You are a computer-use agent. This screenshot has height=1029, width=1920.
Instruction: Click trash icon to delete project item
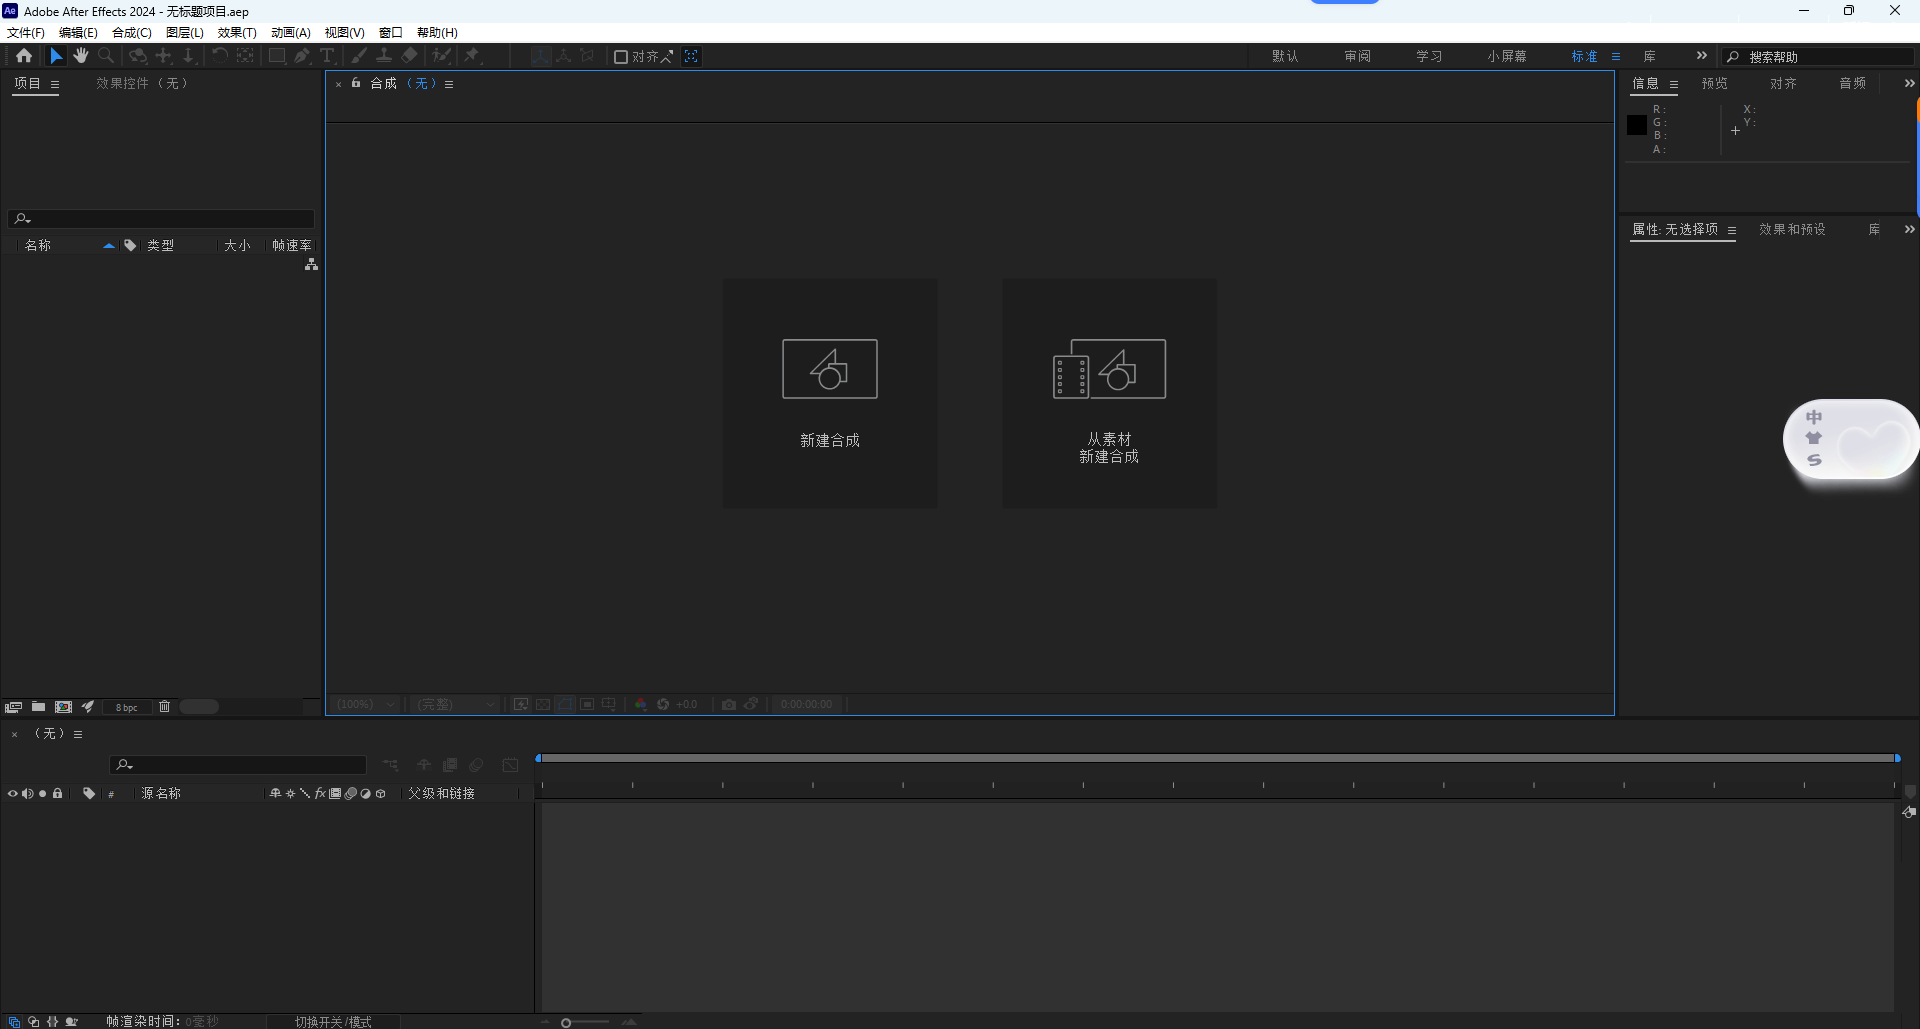tap(165, 707)
